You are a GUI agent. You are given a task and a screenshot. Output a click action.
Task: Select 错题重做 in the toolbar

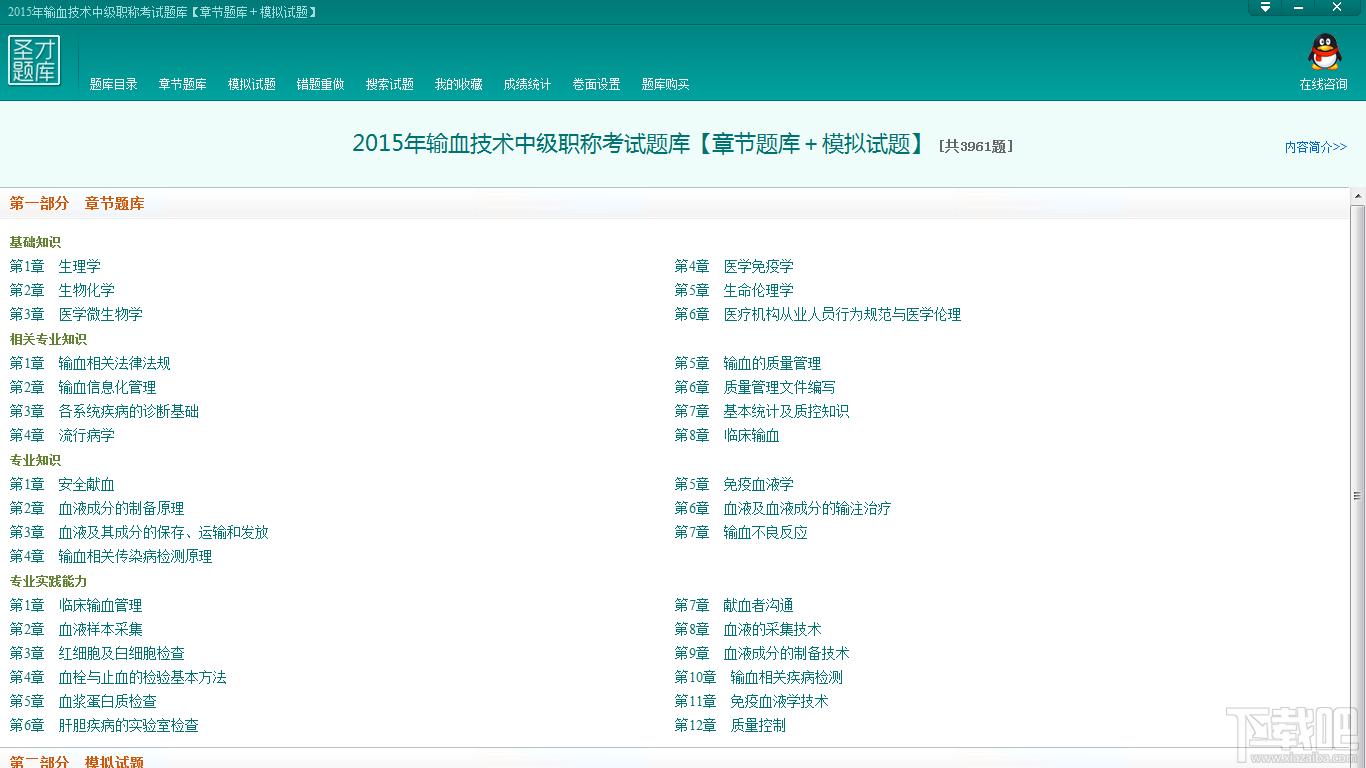(x=320, y=85)
